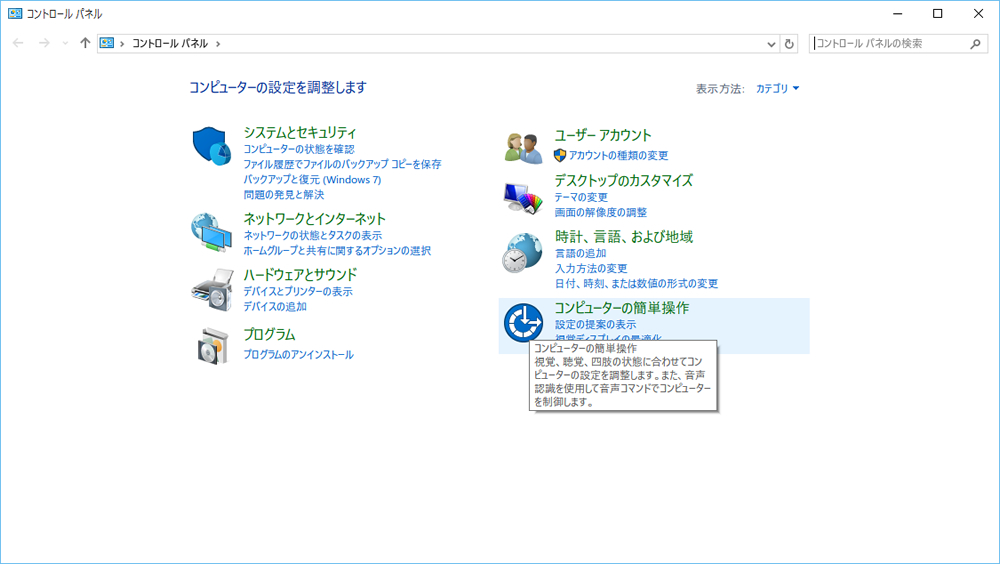Open ファイル履歴でファイルのバックアップ コピーを保存
Viewport: 1000px width, 564px height.
click(342, 165)
